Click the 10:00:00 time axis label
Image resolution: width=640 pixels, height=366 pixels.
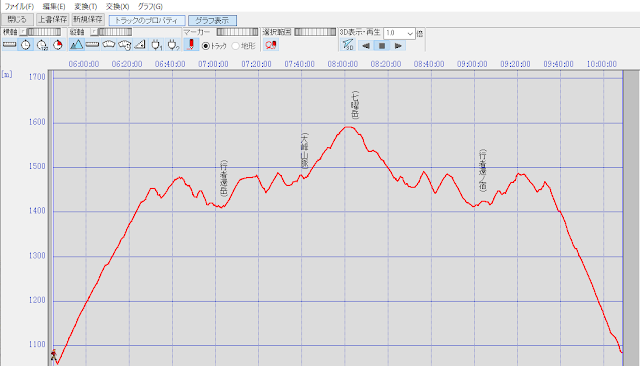tap(602, 64)
